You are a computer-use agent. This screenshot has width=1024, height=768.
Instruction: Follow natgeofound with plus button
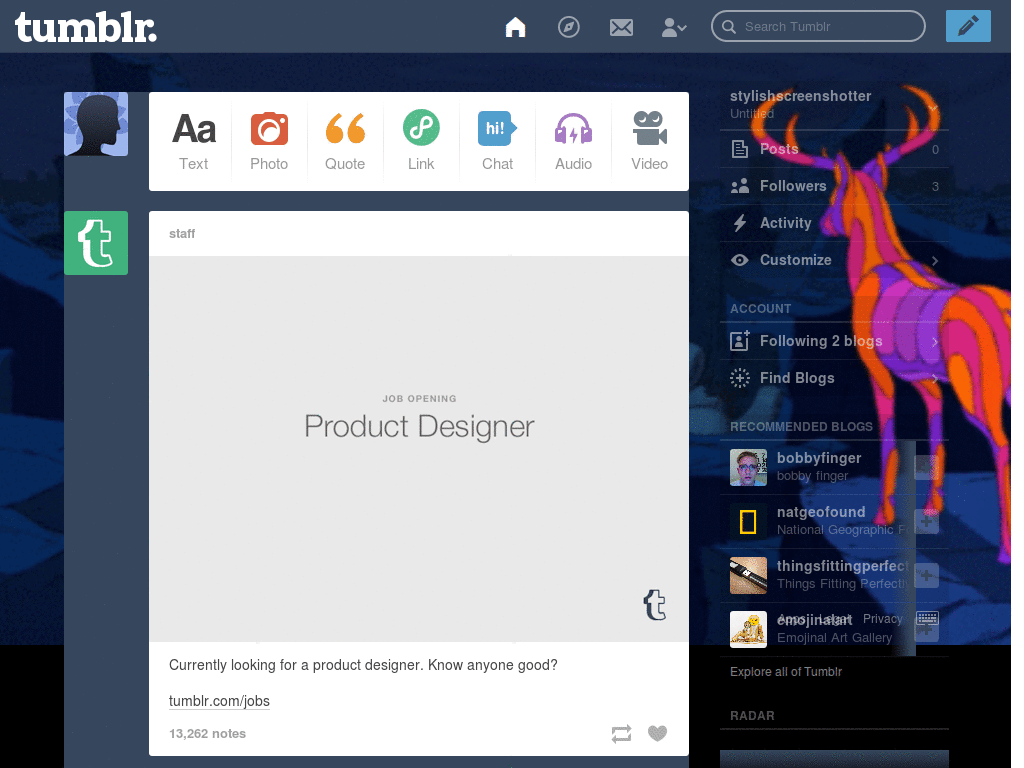click(926, 521)
